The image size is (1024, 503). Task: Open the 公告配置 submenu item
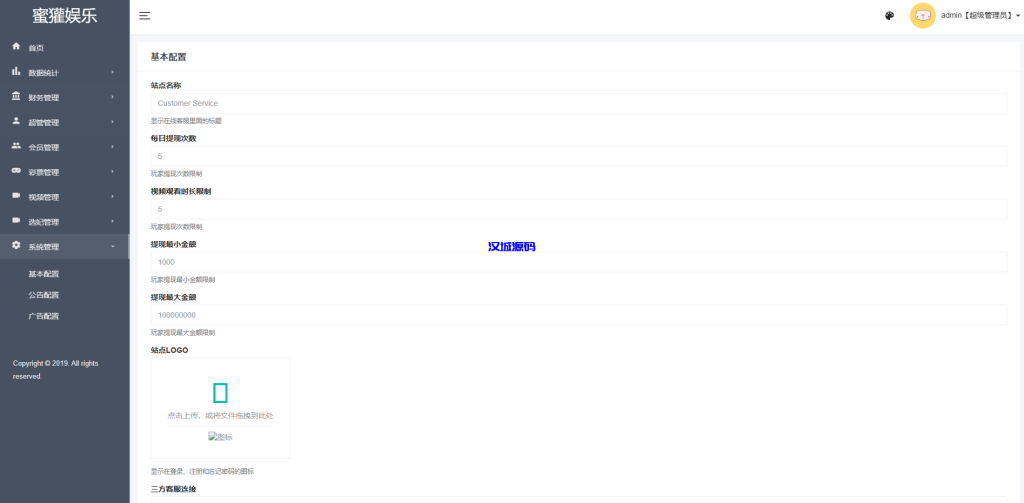pos(44,295)
